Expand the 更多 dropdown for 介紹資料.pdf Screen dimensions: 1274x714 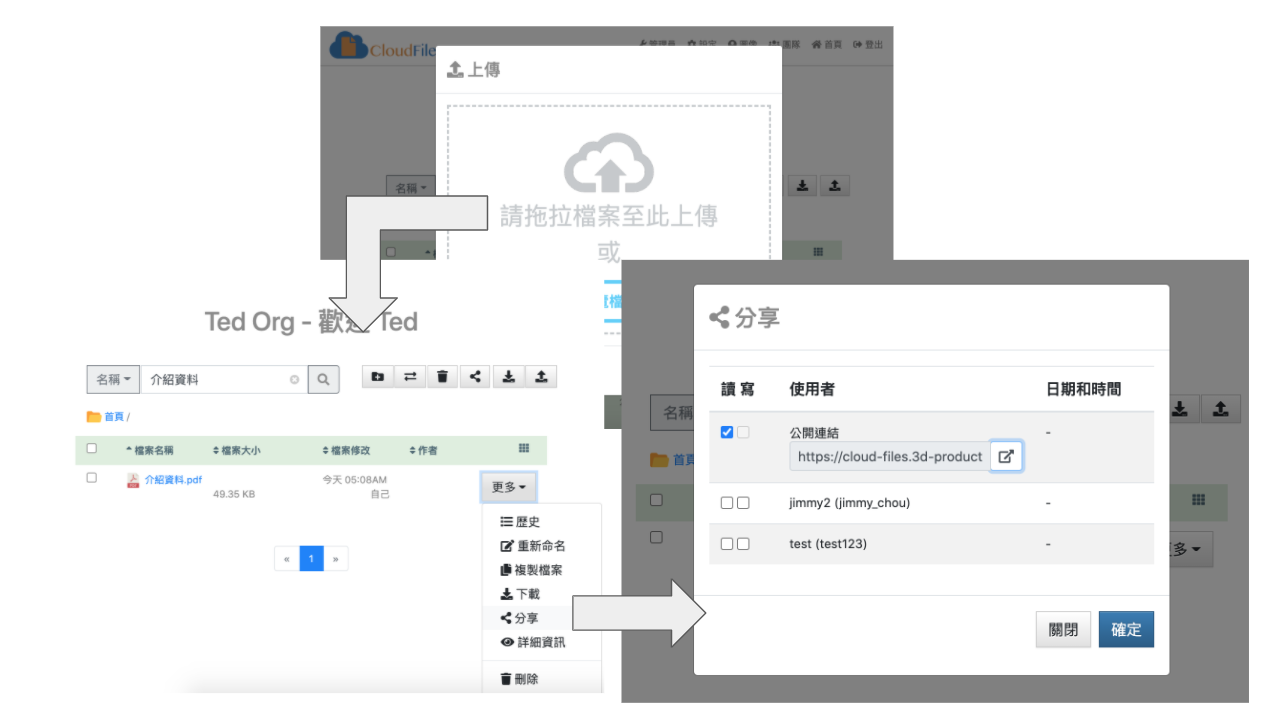click(509, 487)
